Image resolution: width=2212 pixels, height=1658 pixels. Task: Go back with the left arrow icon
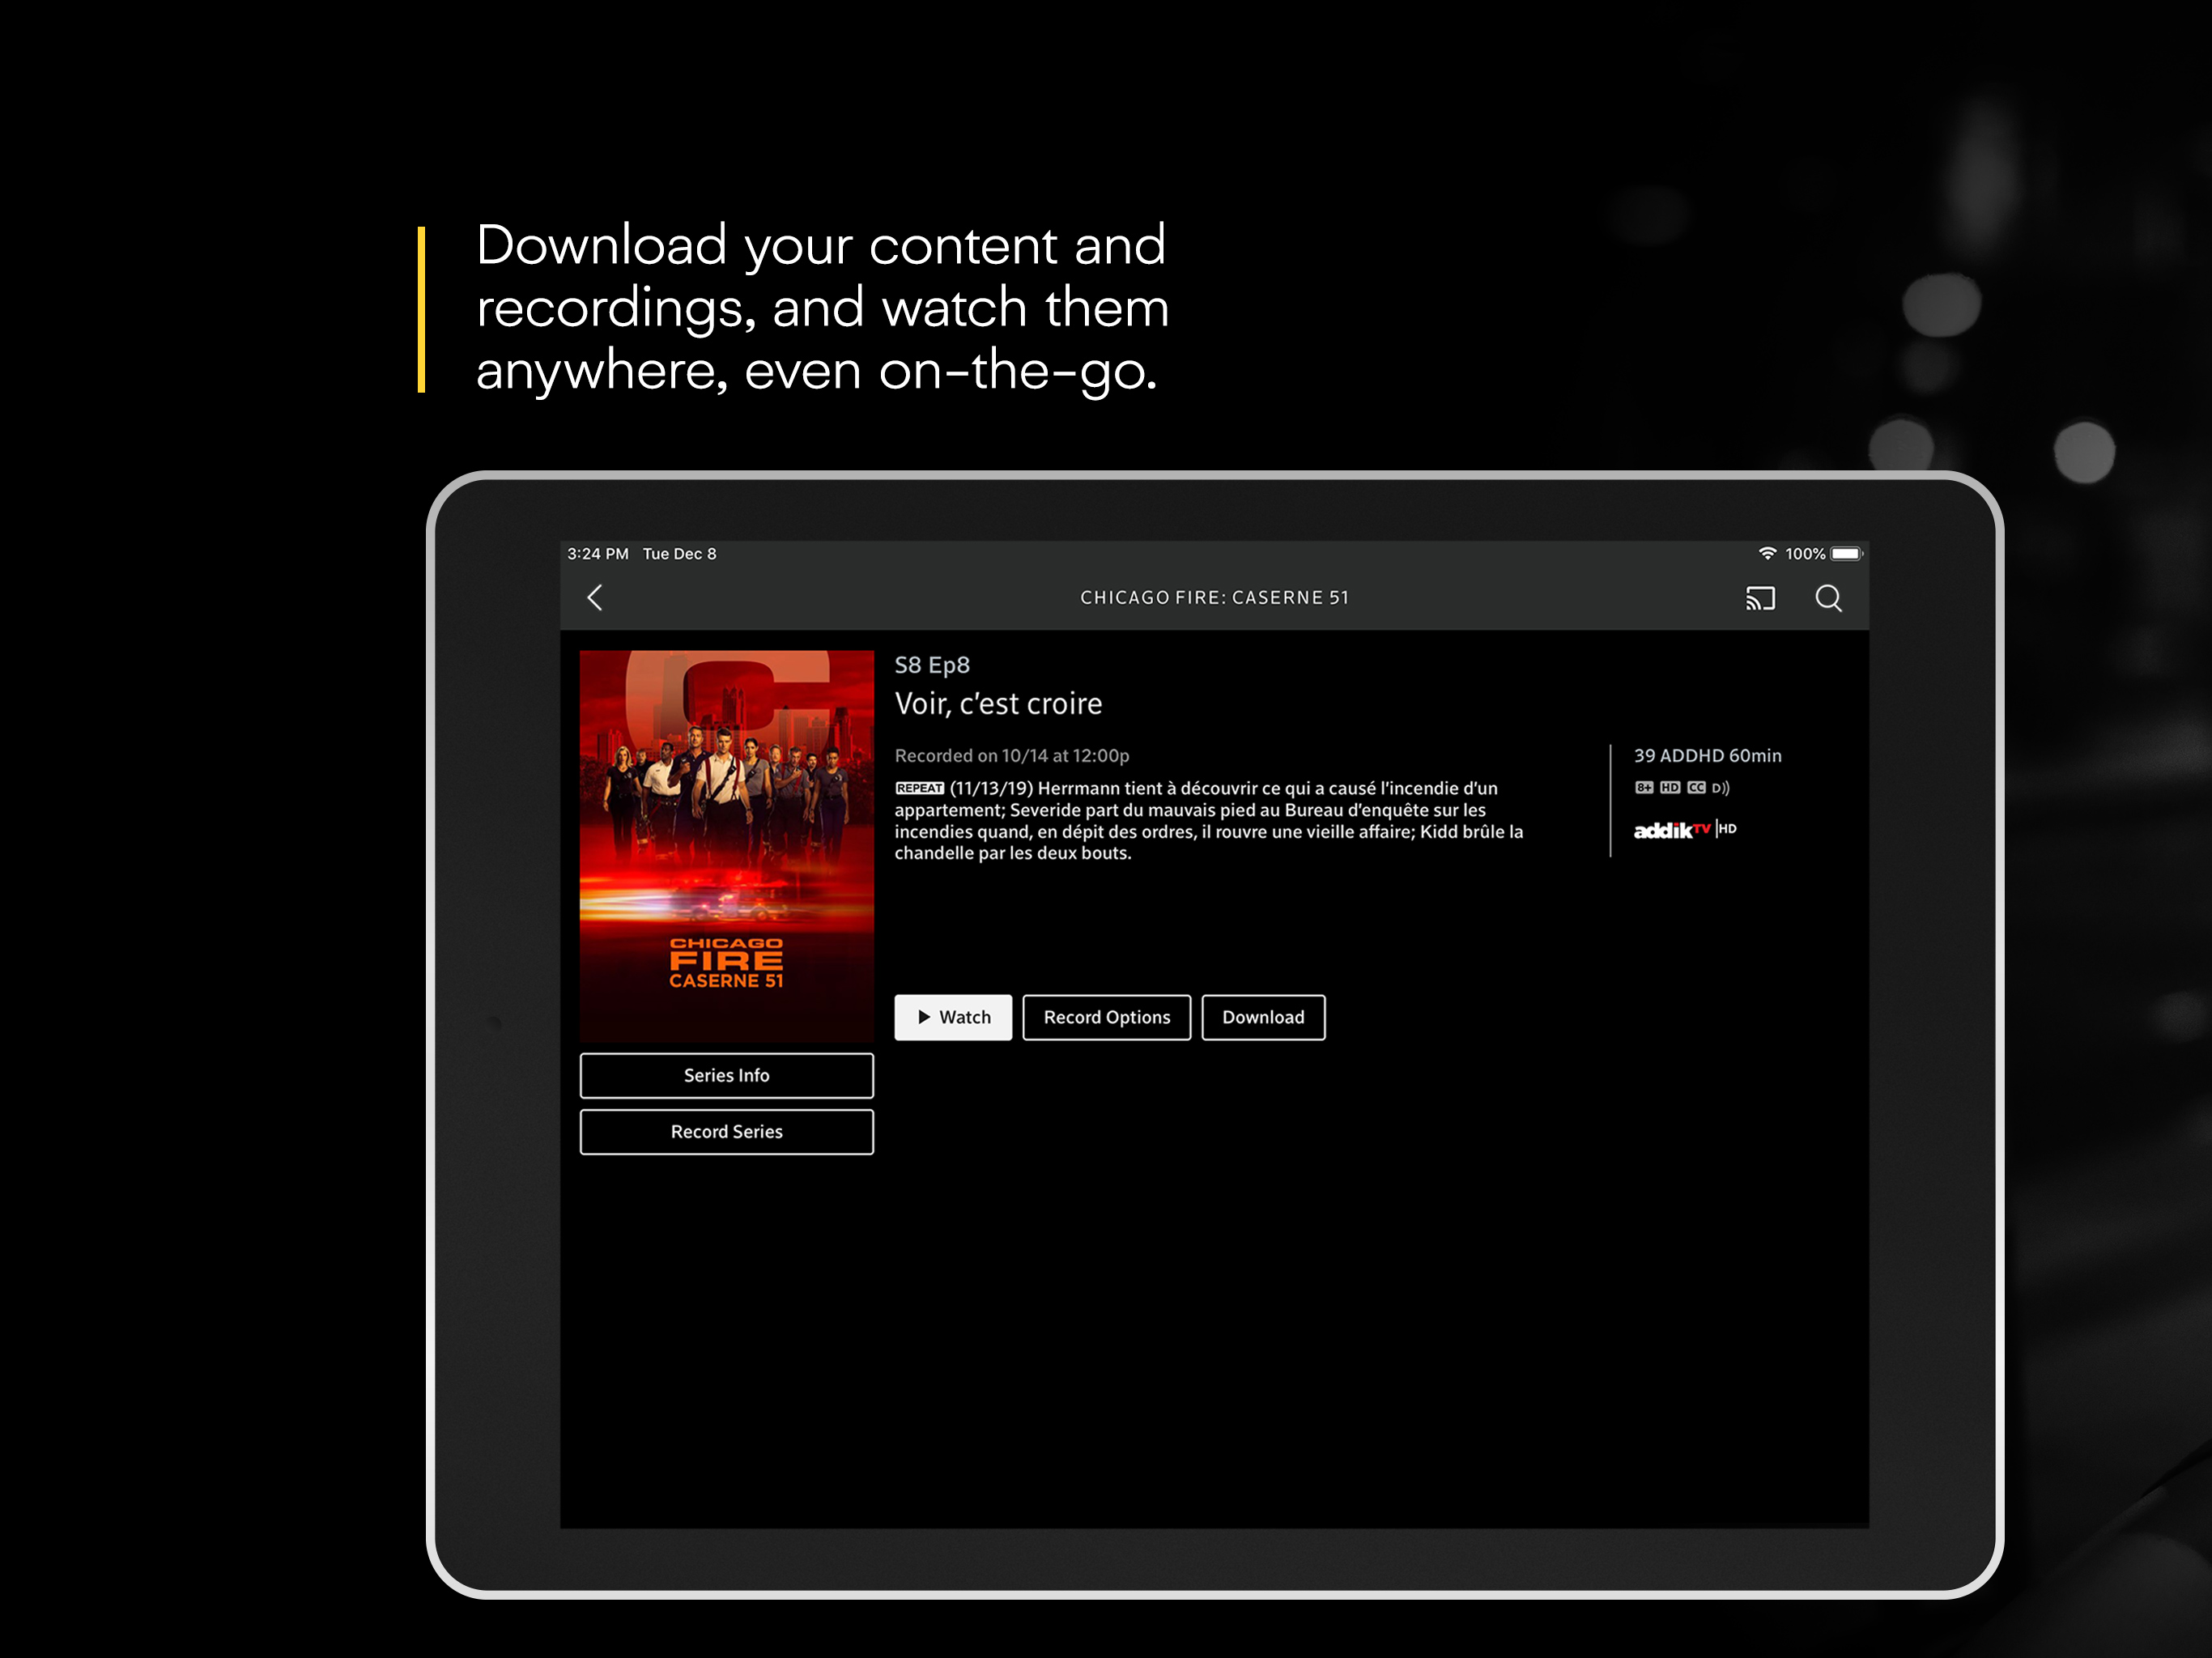pyautogui.click(x=595, y=598)
